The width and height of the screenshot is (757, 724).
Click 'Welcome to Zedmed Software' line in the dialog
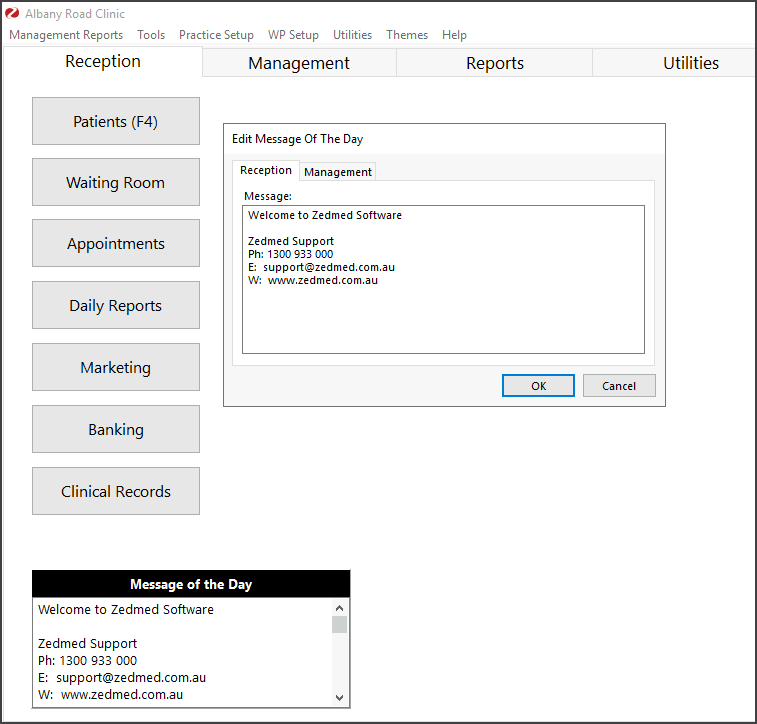pos(324,215)
